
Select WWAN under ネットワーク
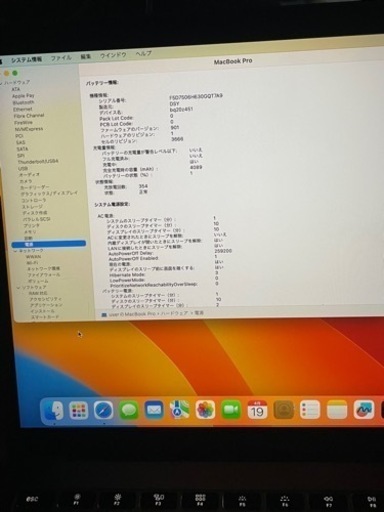tap(34, 257)
